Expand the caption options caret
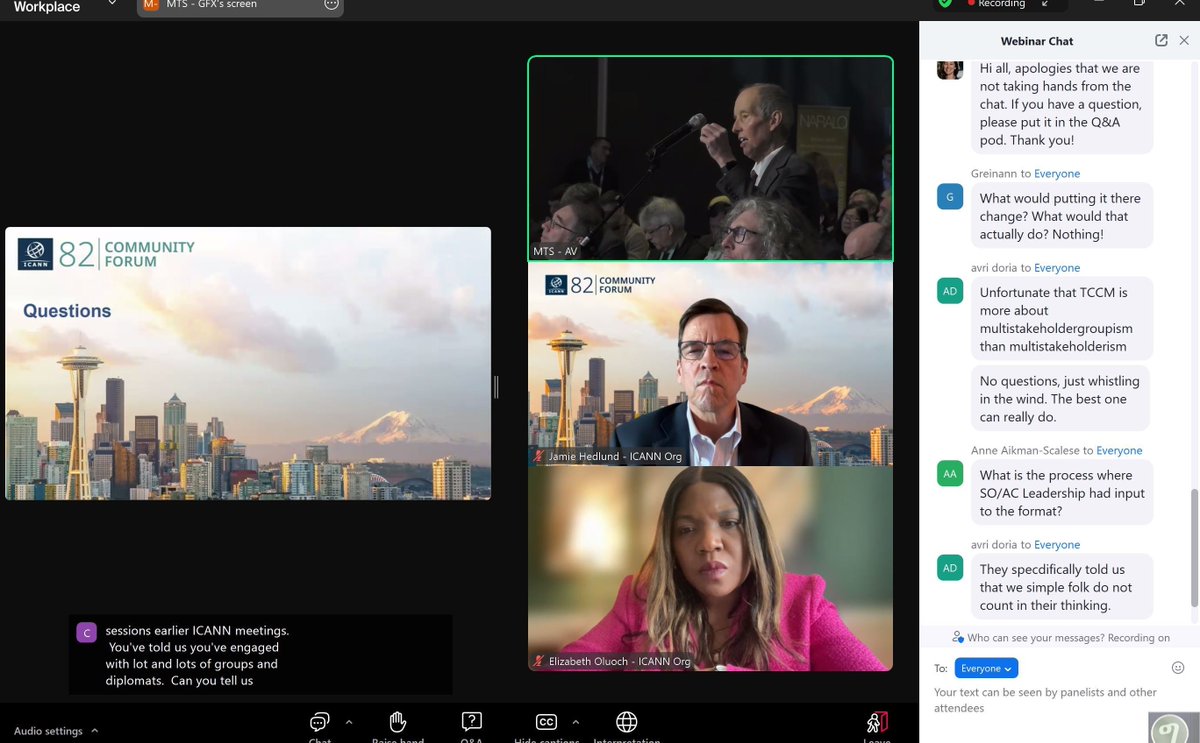Screen dimensions: 1200x743 (x=575, y=721)
